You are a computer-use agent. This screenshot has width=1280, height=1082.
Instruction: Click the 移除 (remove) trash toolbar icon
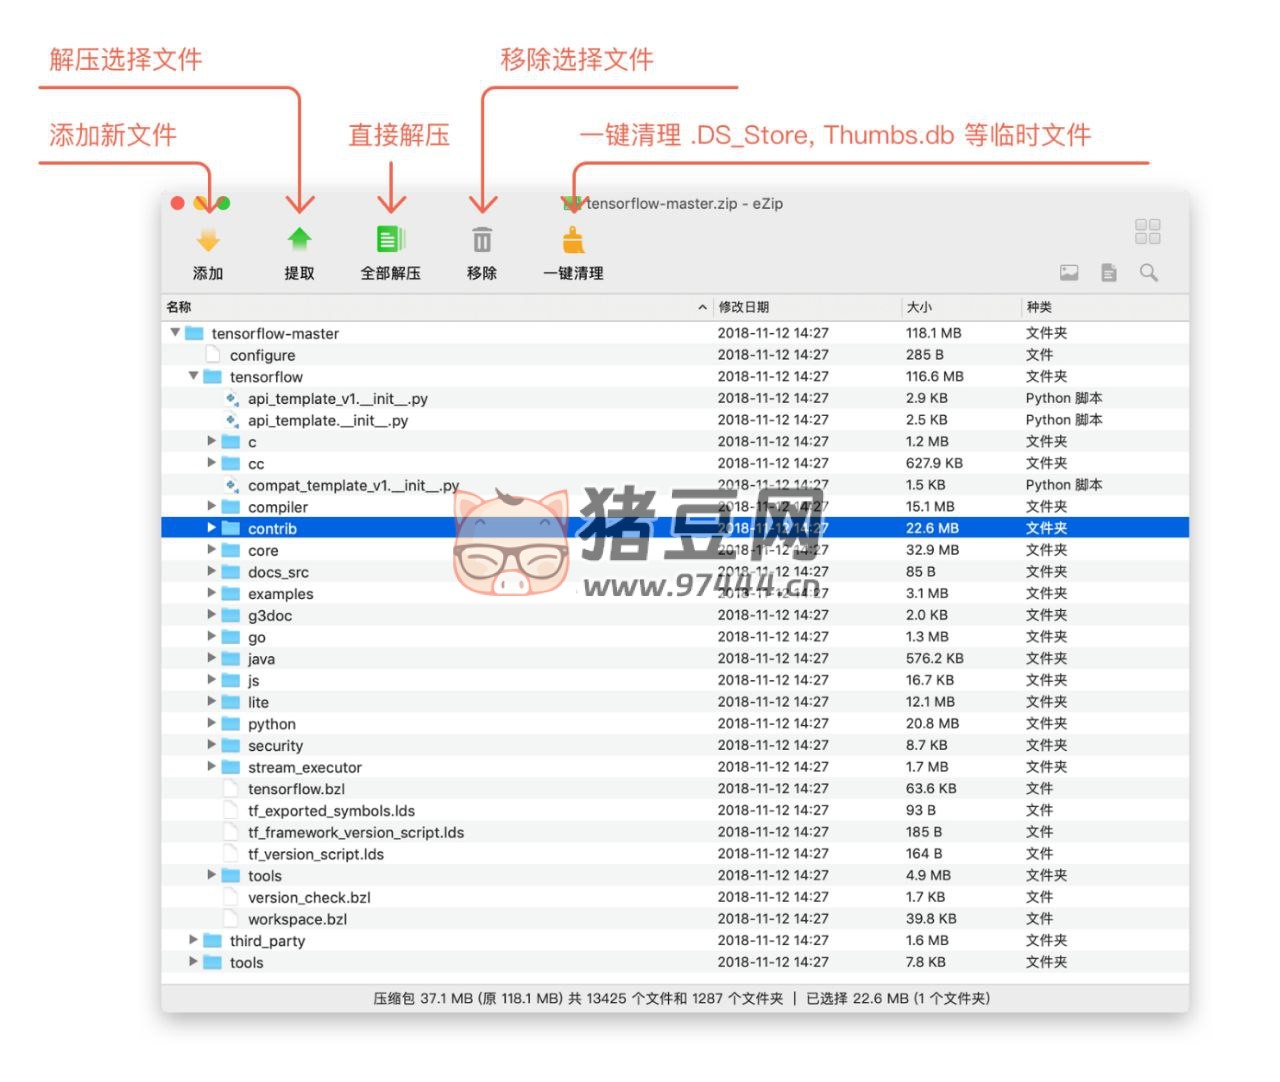coord(482,239)
